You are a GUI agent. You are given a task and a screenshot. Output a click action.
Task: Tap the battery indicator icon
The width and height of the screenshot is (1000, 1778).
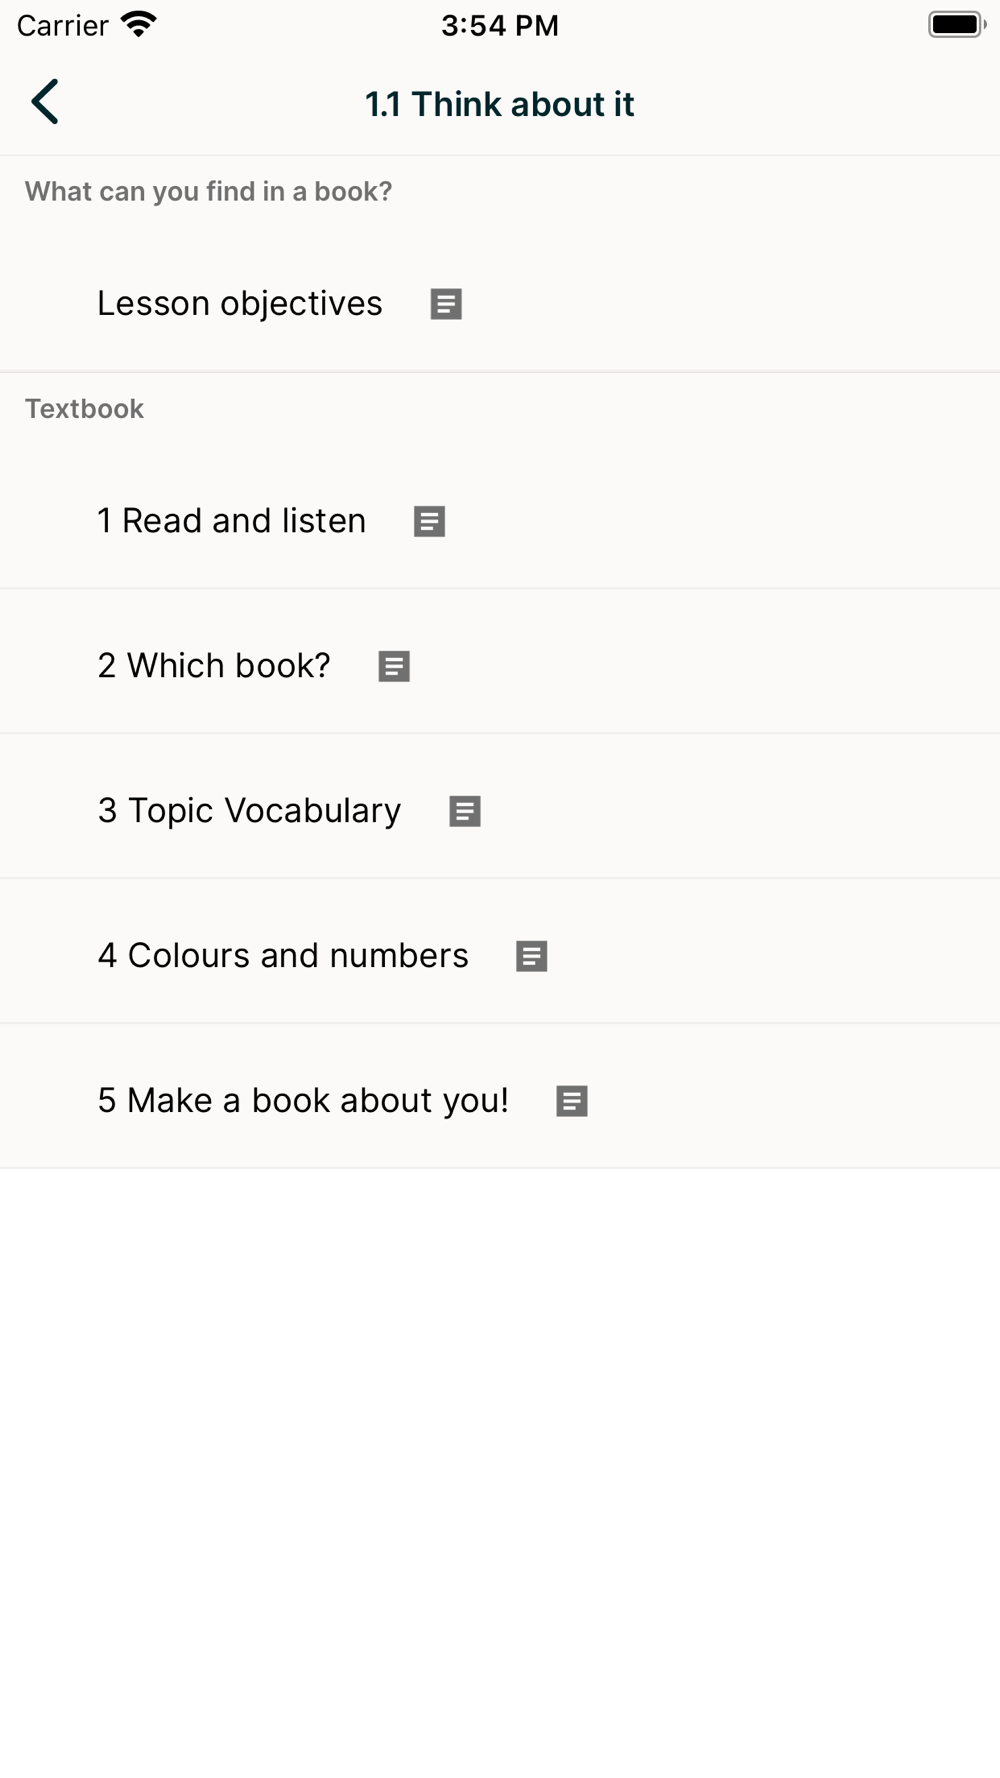coord(956,25)
